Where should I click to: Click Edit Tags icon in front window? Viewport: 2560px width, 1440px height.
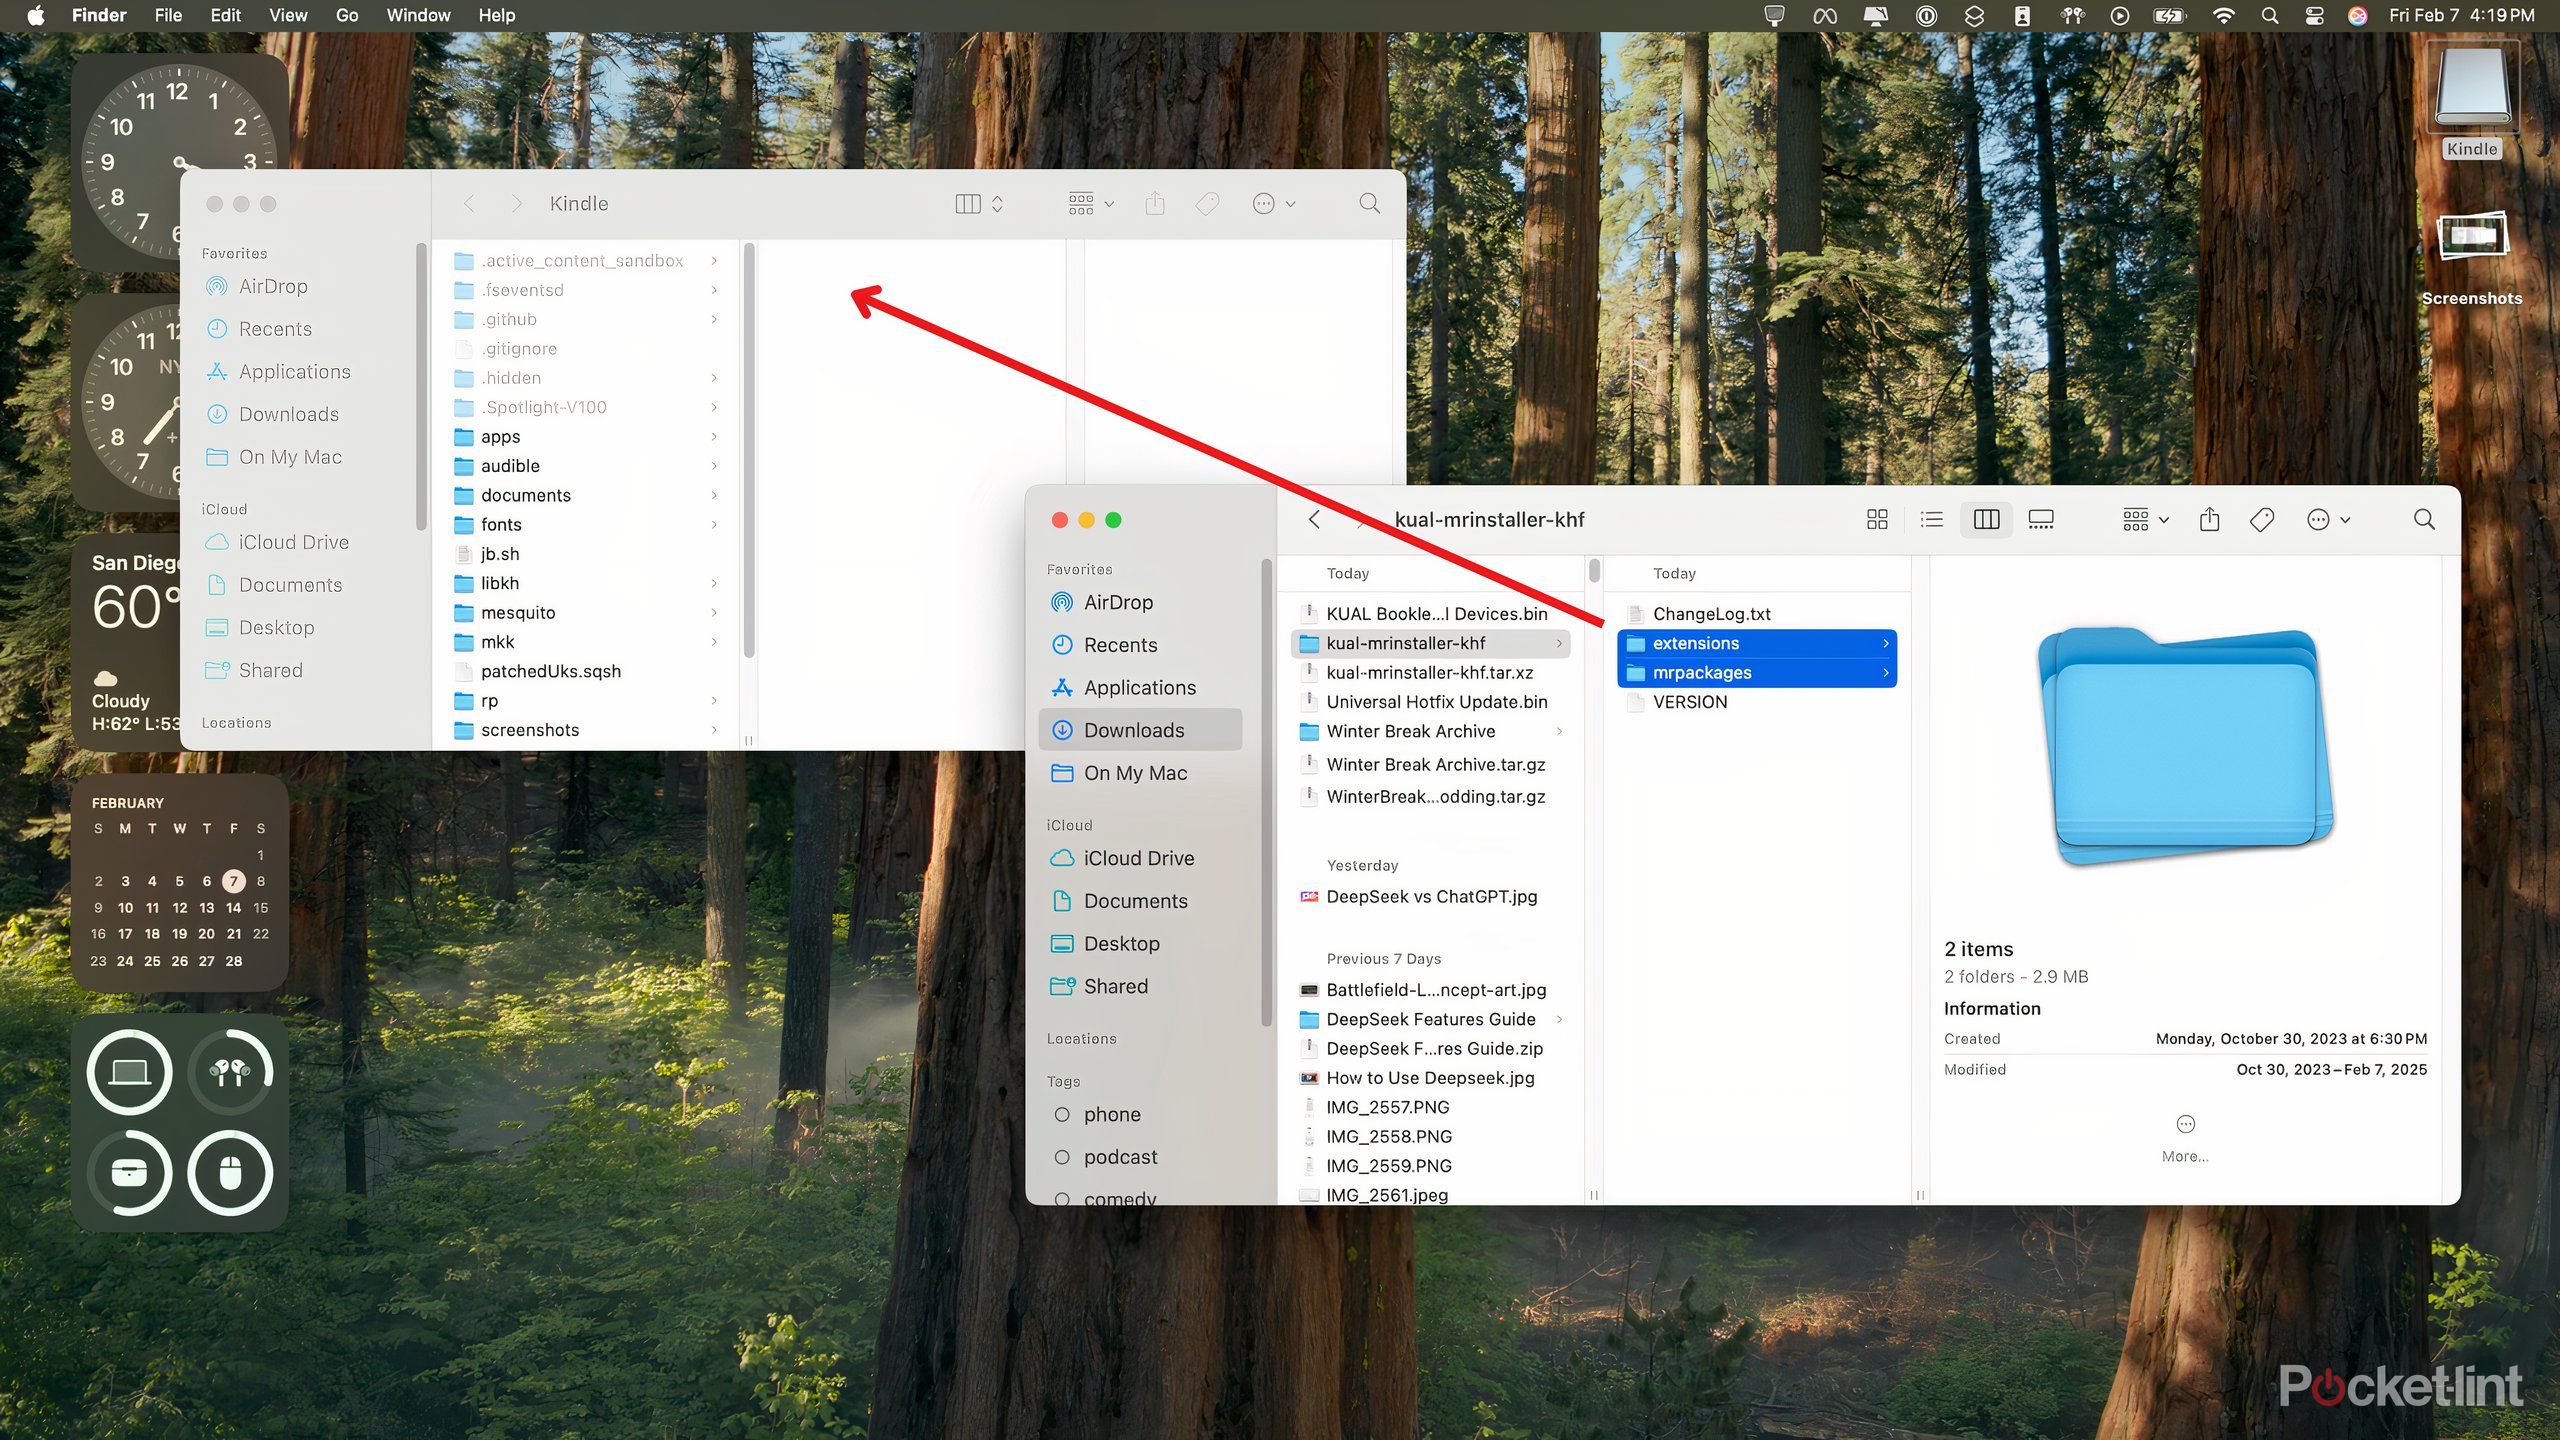pyautogui.click(x=2262, y=519)
